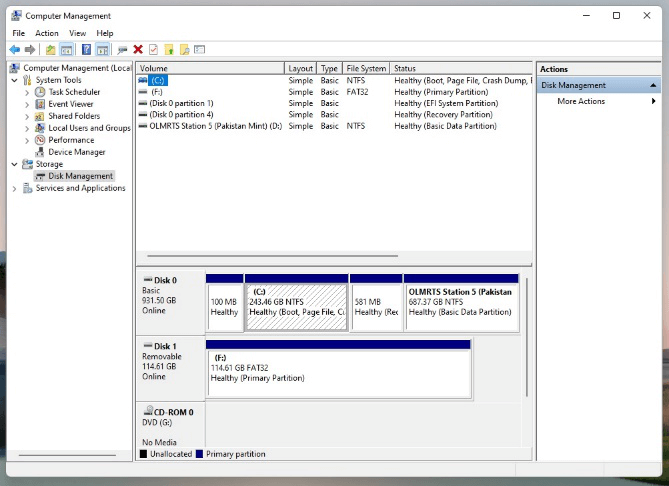Click the black Unallocated legend swatch
The height and width of the screenshot is (486, 669).
(x=143, y=454)
